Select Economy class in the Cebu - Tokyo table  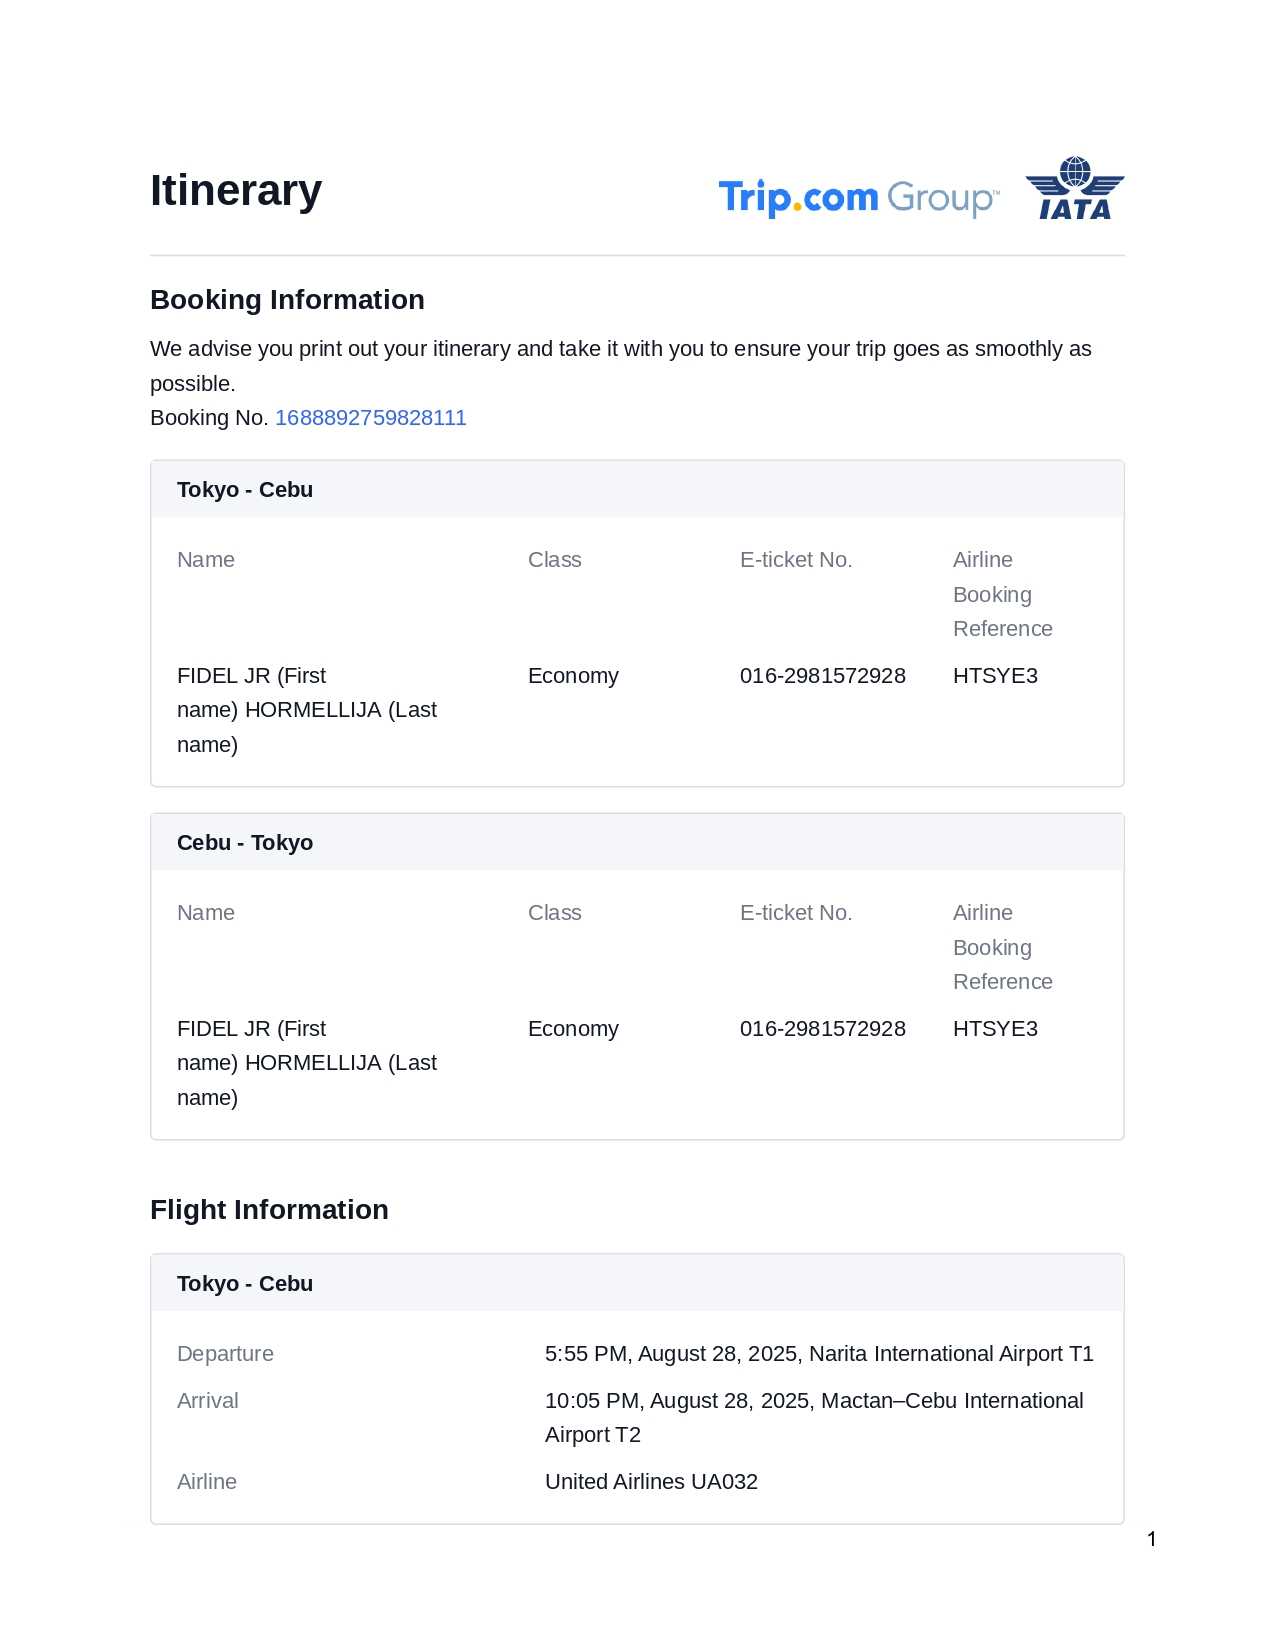[573, 1029]
